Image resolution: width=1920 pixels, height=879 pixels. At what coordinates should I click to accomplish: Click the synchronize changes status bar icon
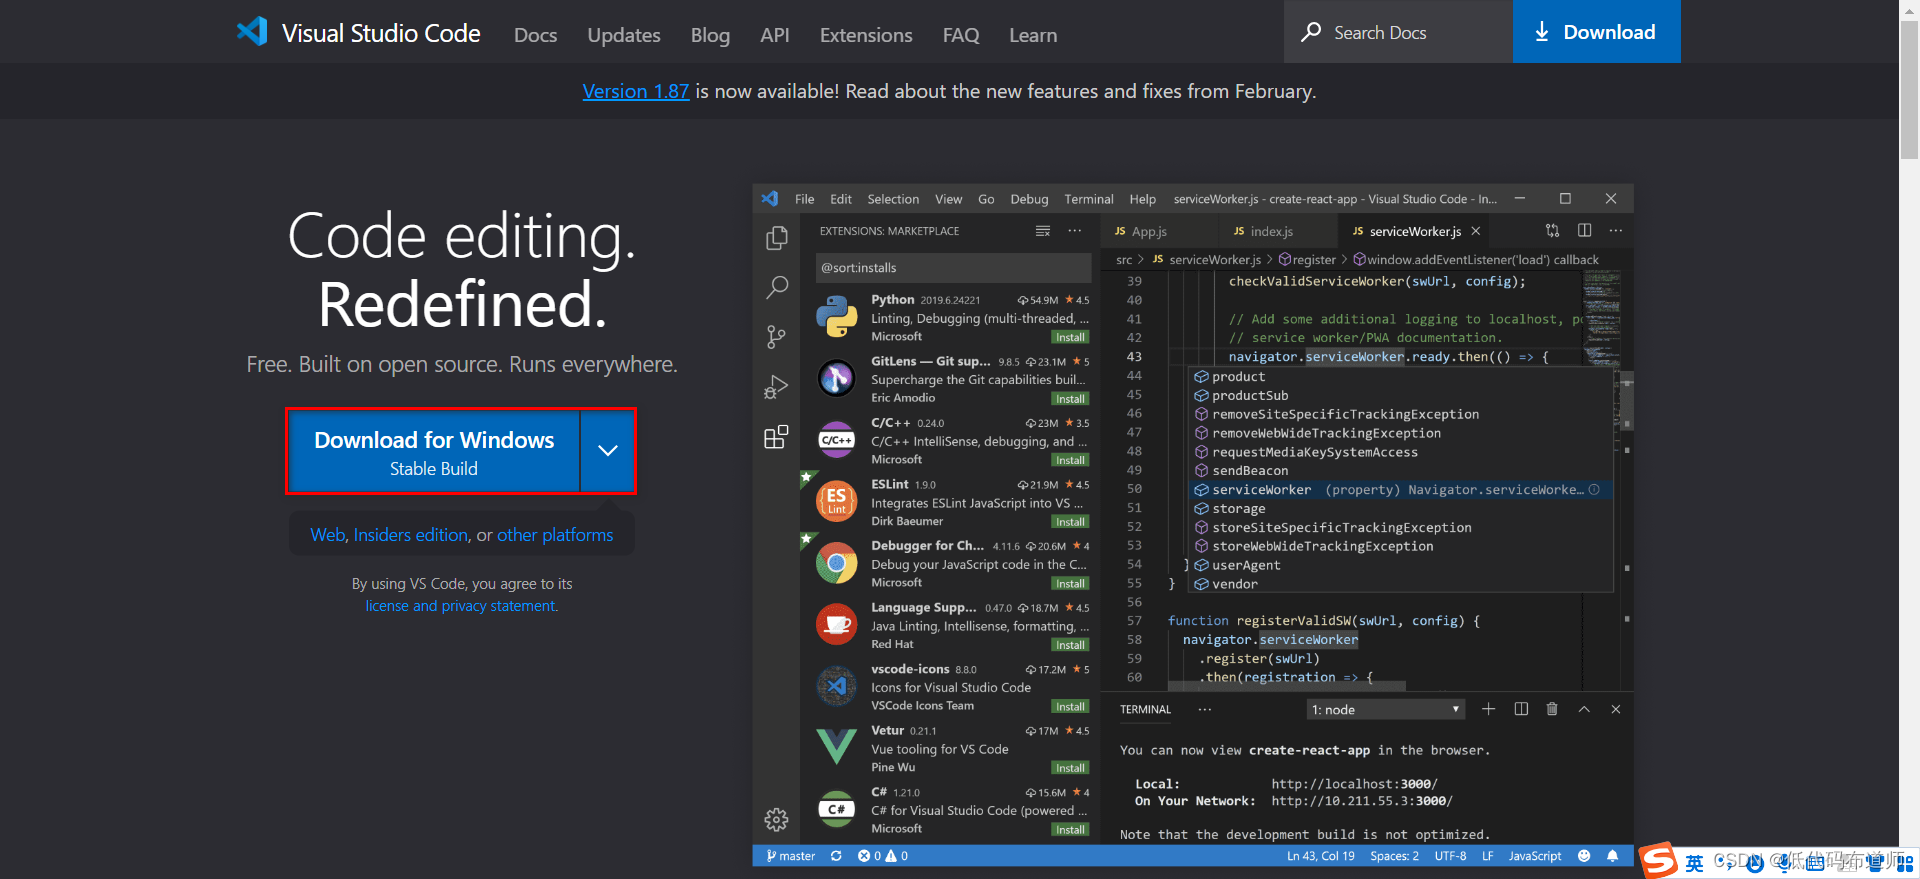pos(836,856)
